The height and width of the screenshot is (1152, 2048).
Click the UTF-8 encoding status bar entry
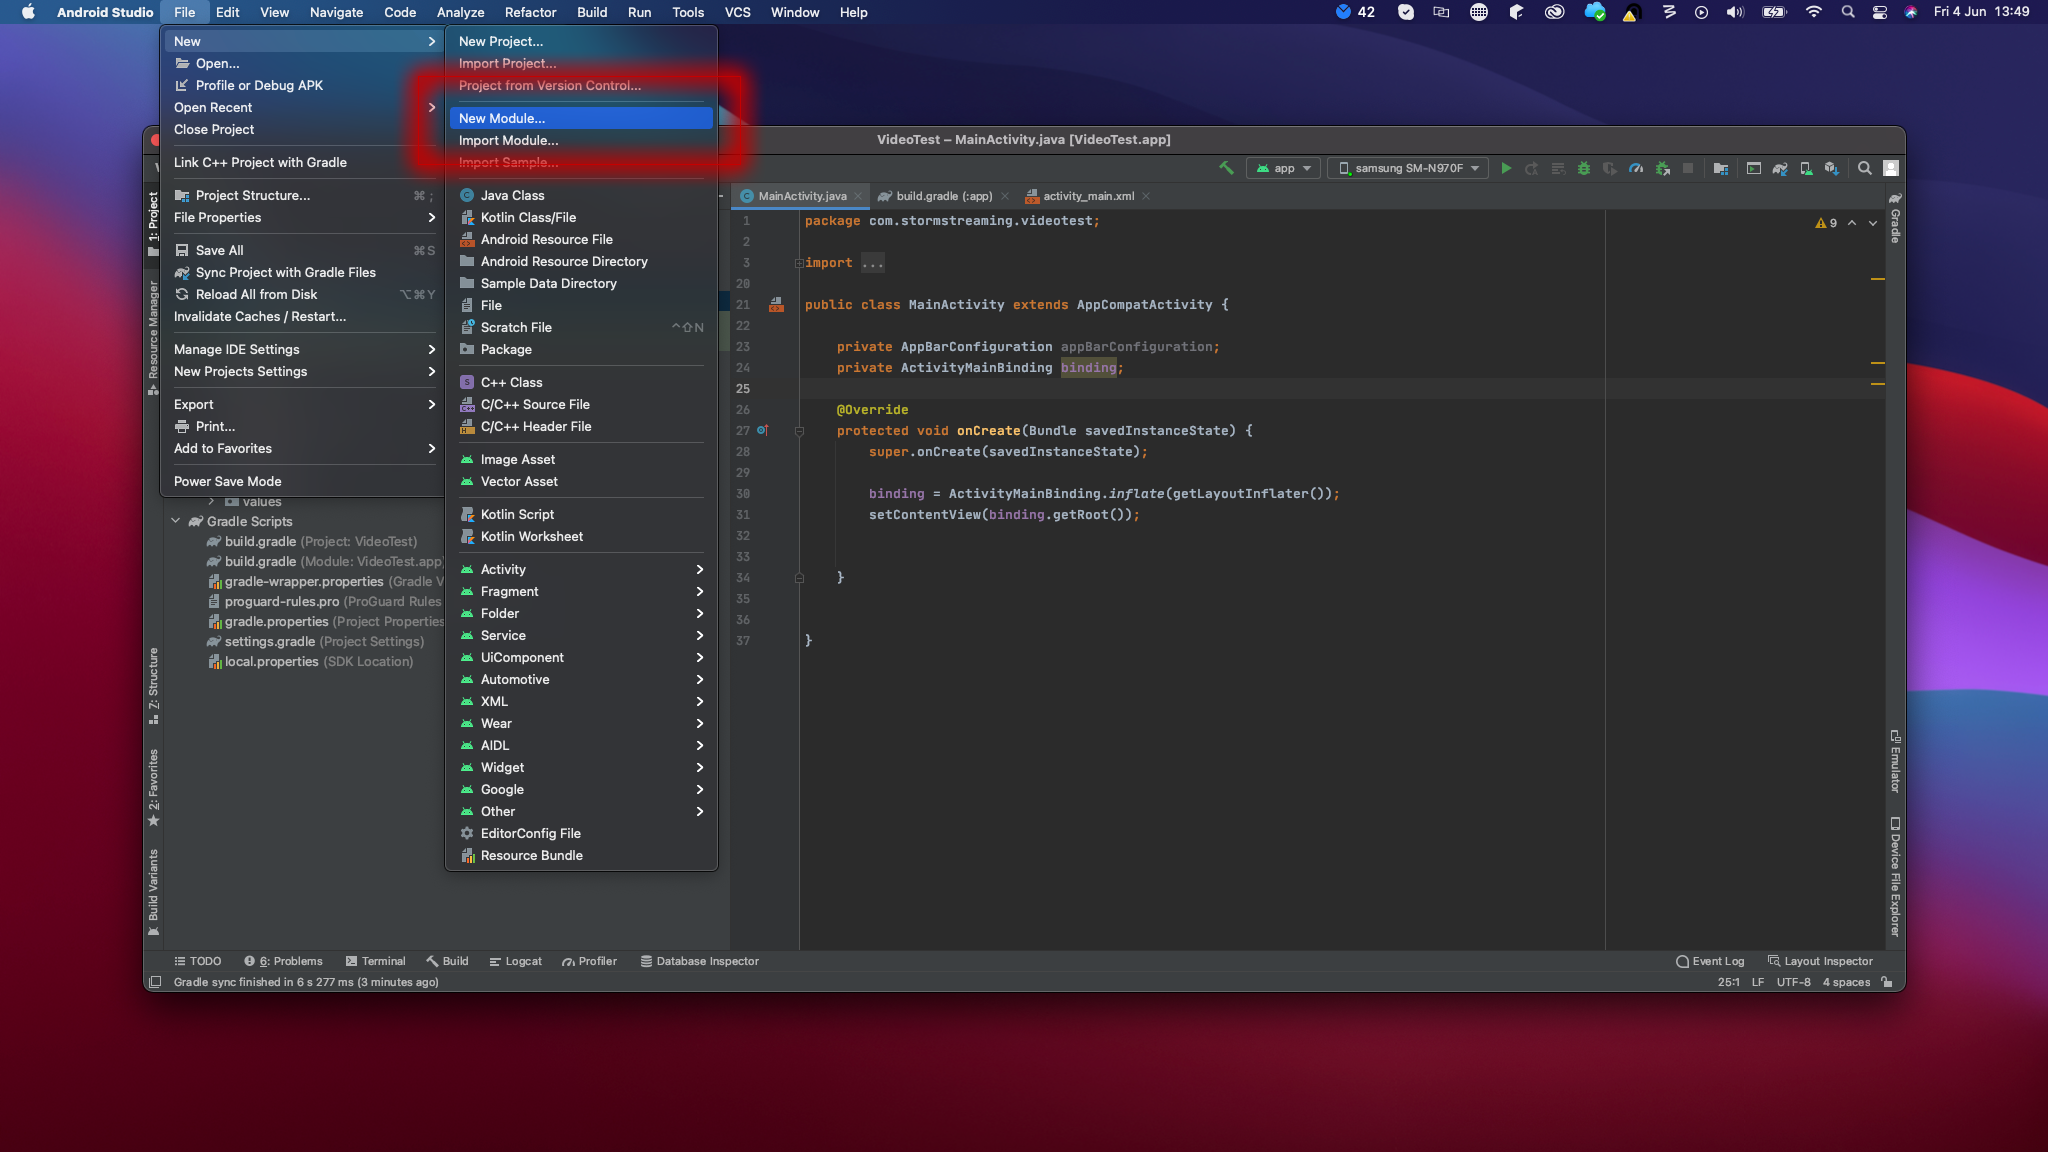tap(1793, 982)
